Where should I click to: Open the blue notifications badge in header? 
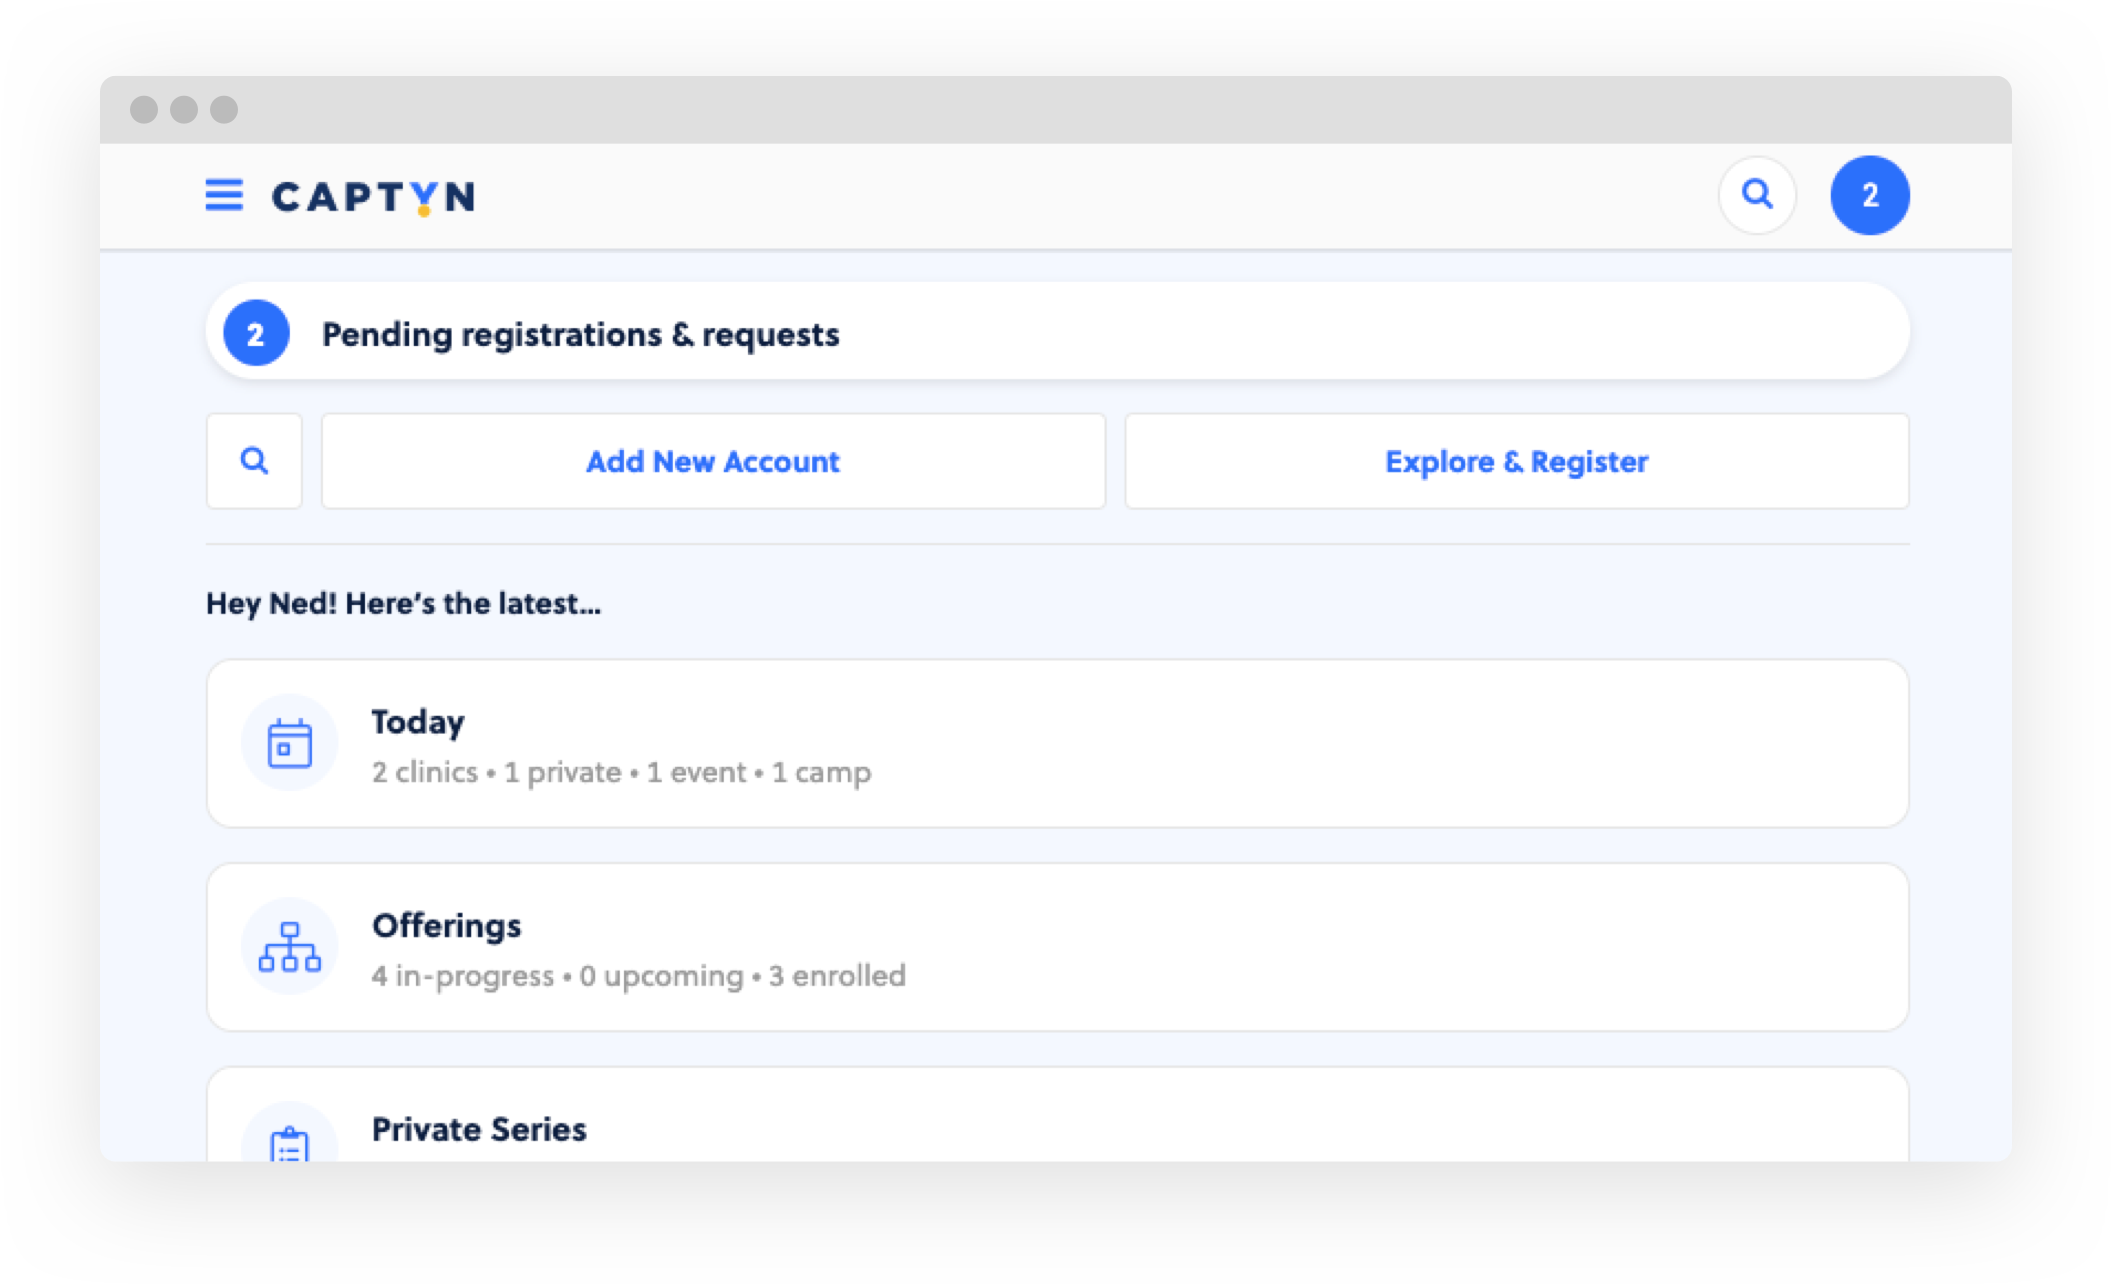click(1869, 195)
